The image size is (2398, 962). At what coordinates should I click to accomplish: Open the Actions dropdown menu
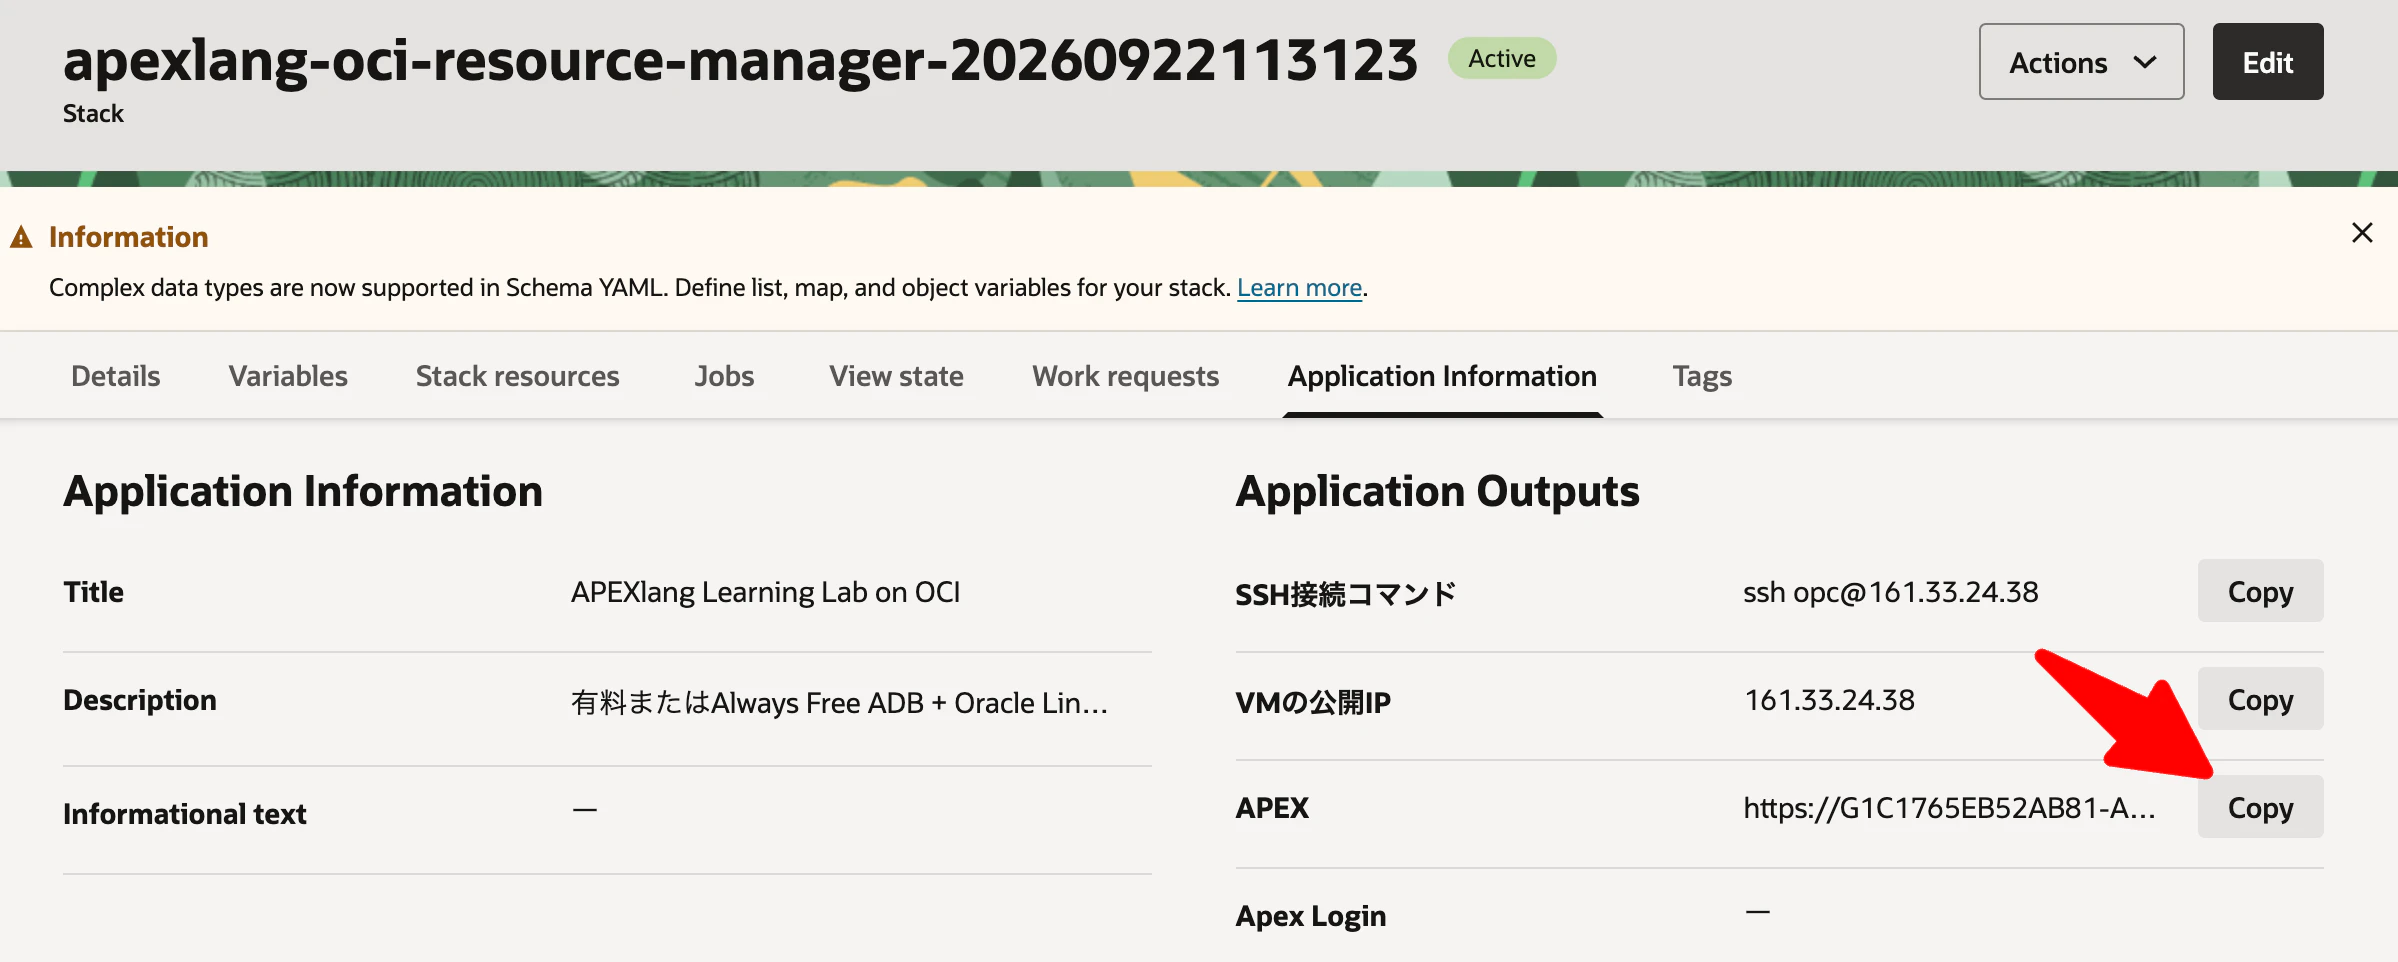[x=2081, y=62]
